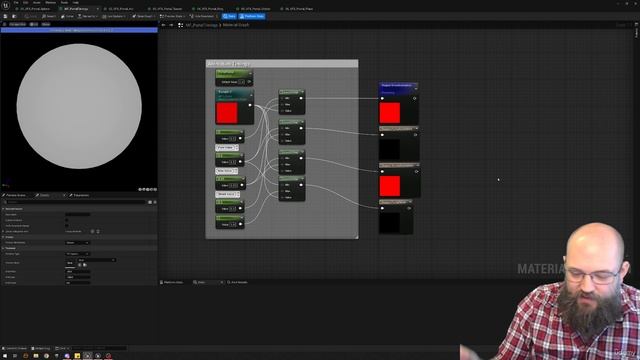The image size is (640, 360).
Task: Select the comment box title bar
Action: click(x=282, y=64)
